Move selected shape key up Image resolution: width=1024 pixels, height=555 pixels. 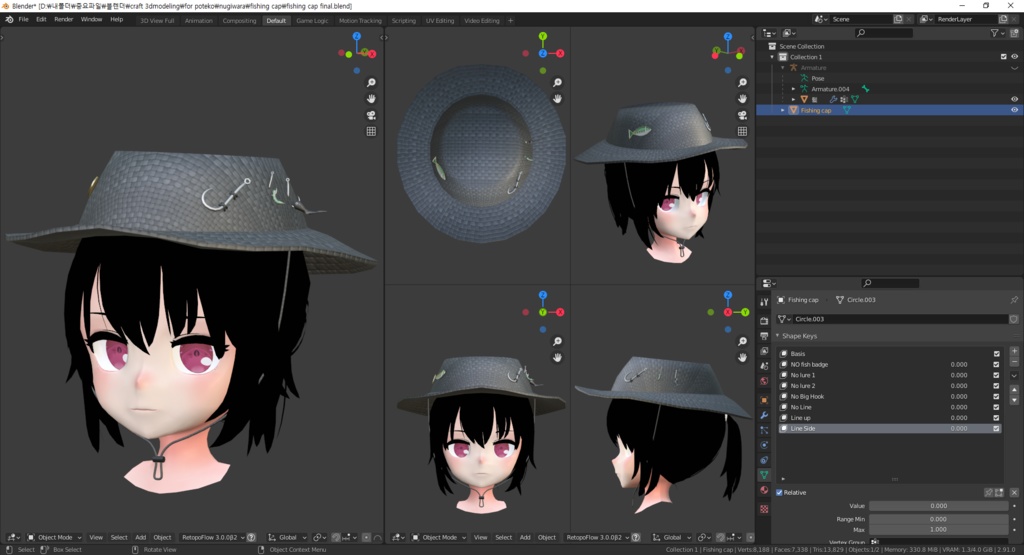pos(1014,392)
